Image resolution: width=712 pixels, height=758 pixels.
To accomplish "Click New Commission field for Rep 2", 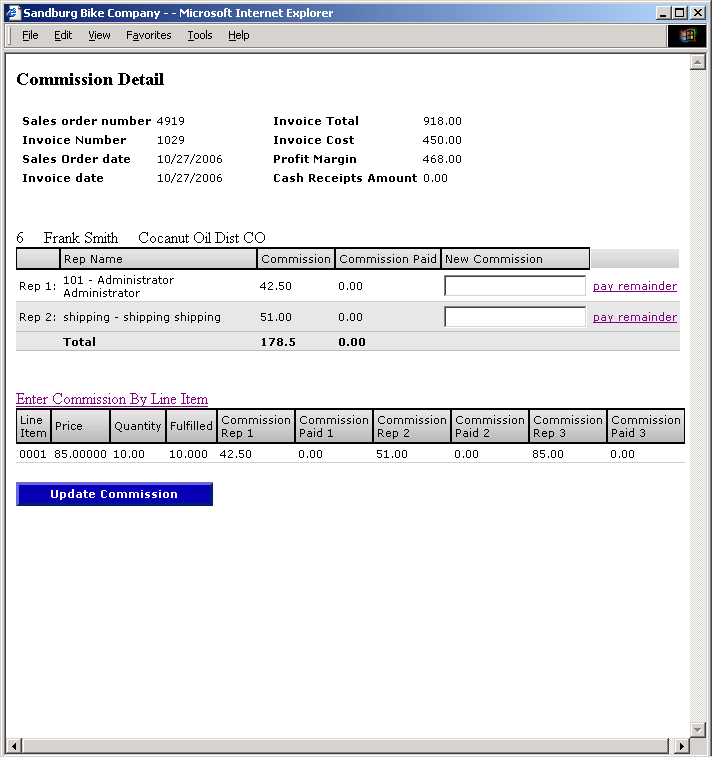I will pos(515,317).
